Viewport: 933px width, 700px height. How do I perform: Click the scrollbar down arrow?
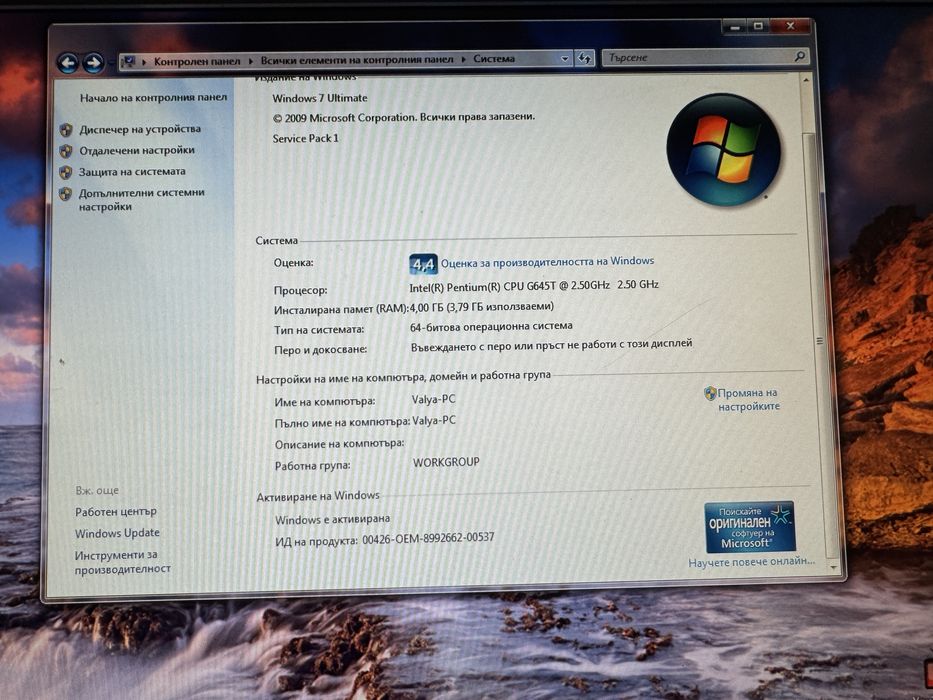(x=832, y=568)
